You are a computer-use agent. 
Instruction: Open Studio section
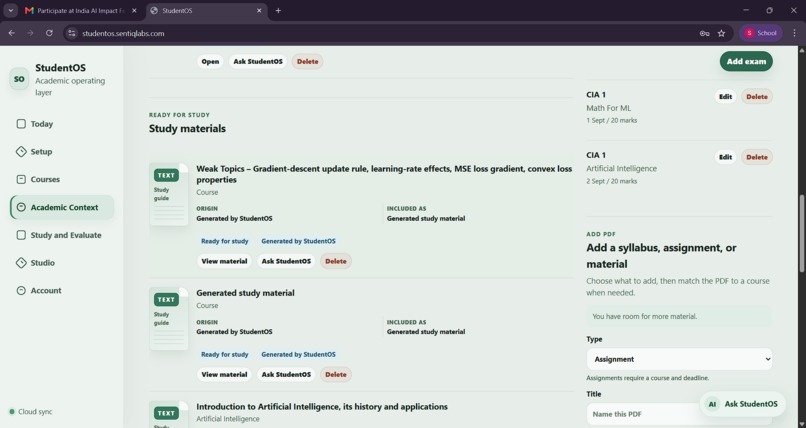(x=62, y=263)
